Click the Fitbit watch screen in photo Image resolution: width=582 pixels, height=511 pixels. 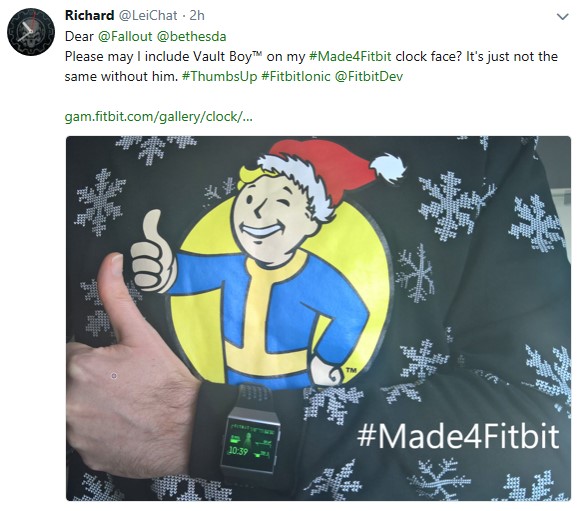[x=251, y=442]
